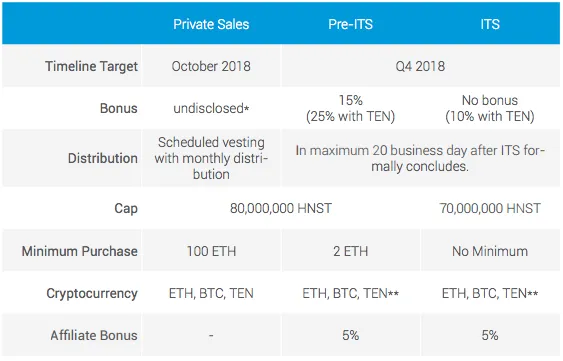
Task: Click the Q4 2018 cell
Action: pyautogui.click(x=420, y=66)
